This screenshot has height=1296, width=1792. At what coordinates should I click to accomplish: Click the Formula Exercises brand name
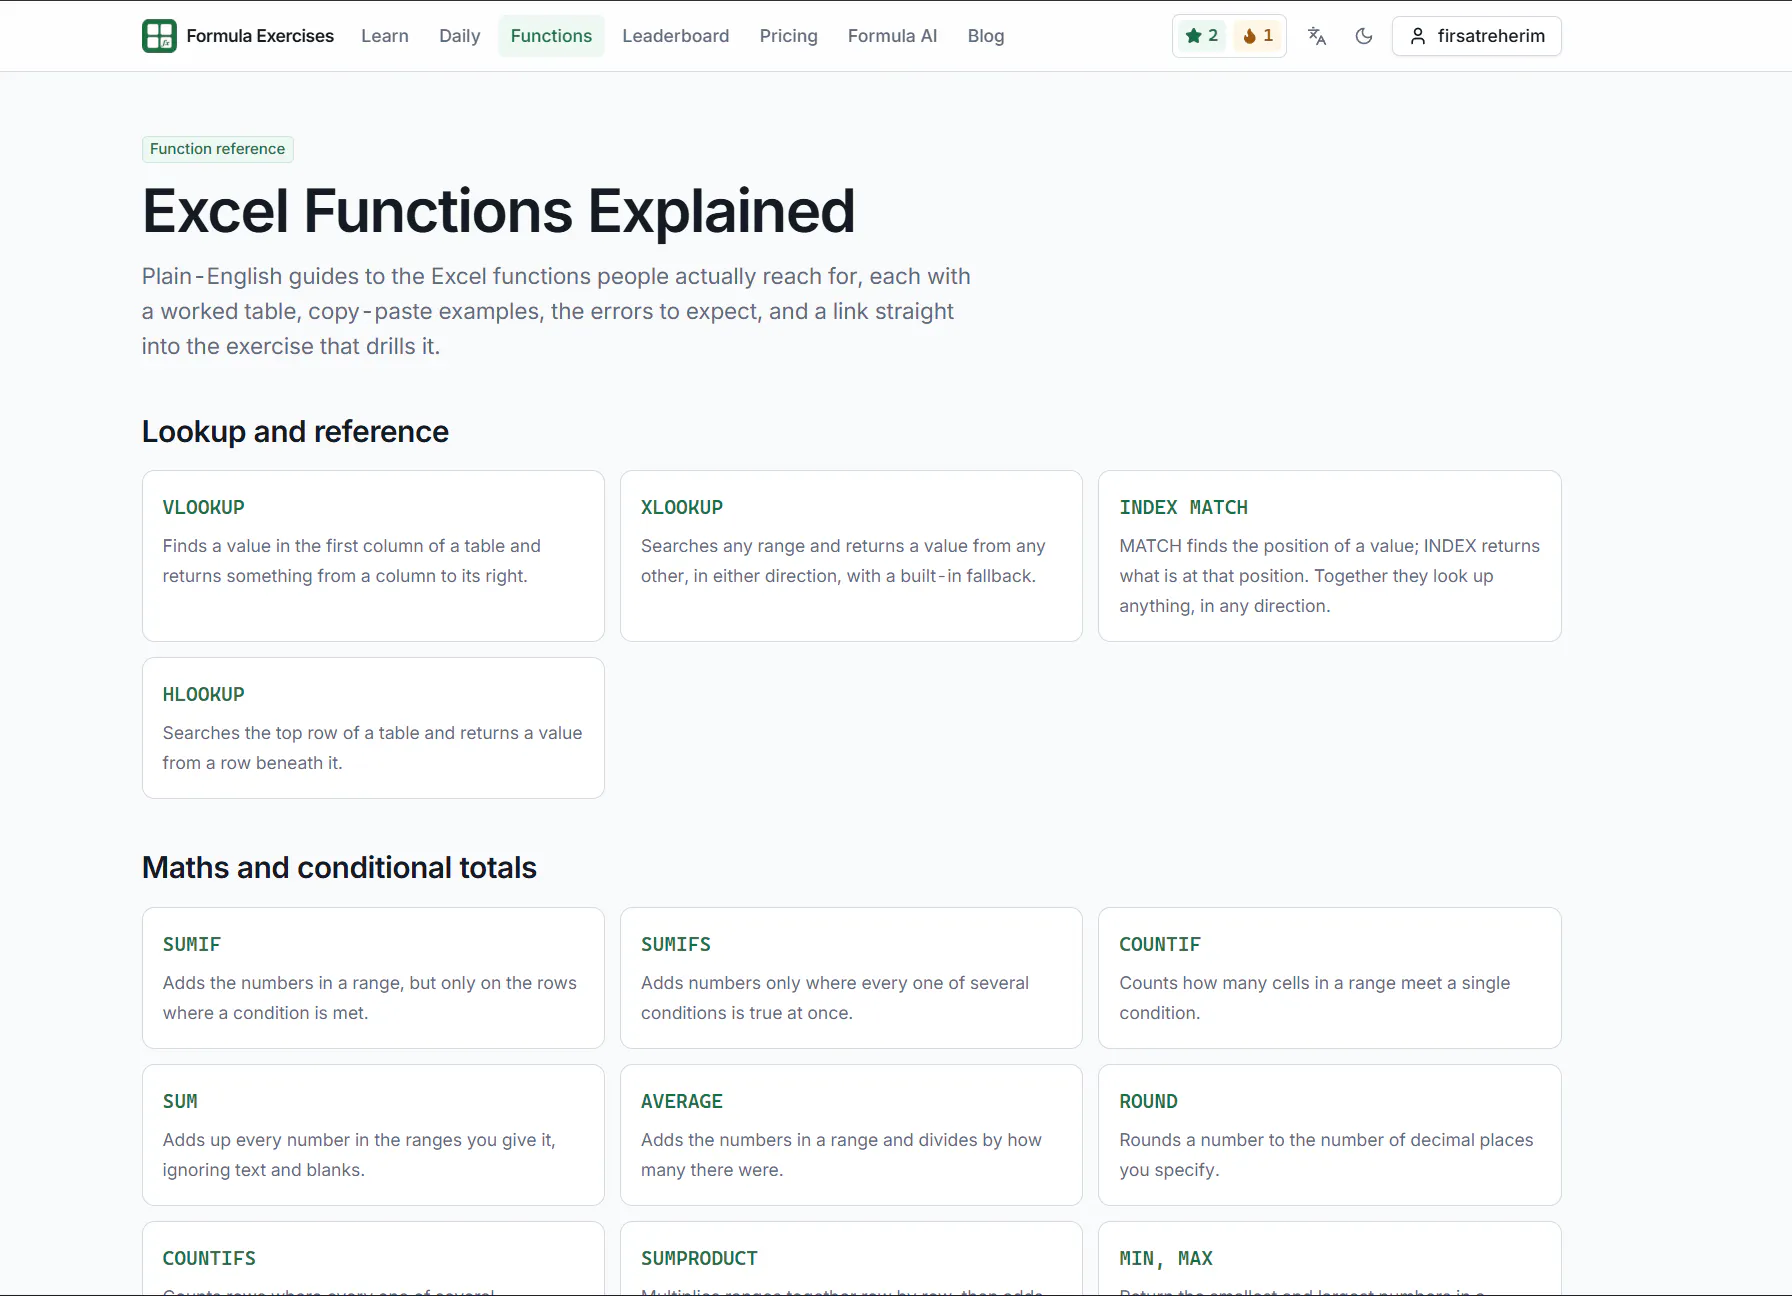[260, 36]
